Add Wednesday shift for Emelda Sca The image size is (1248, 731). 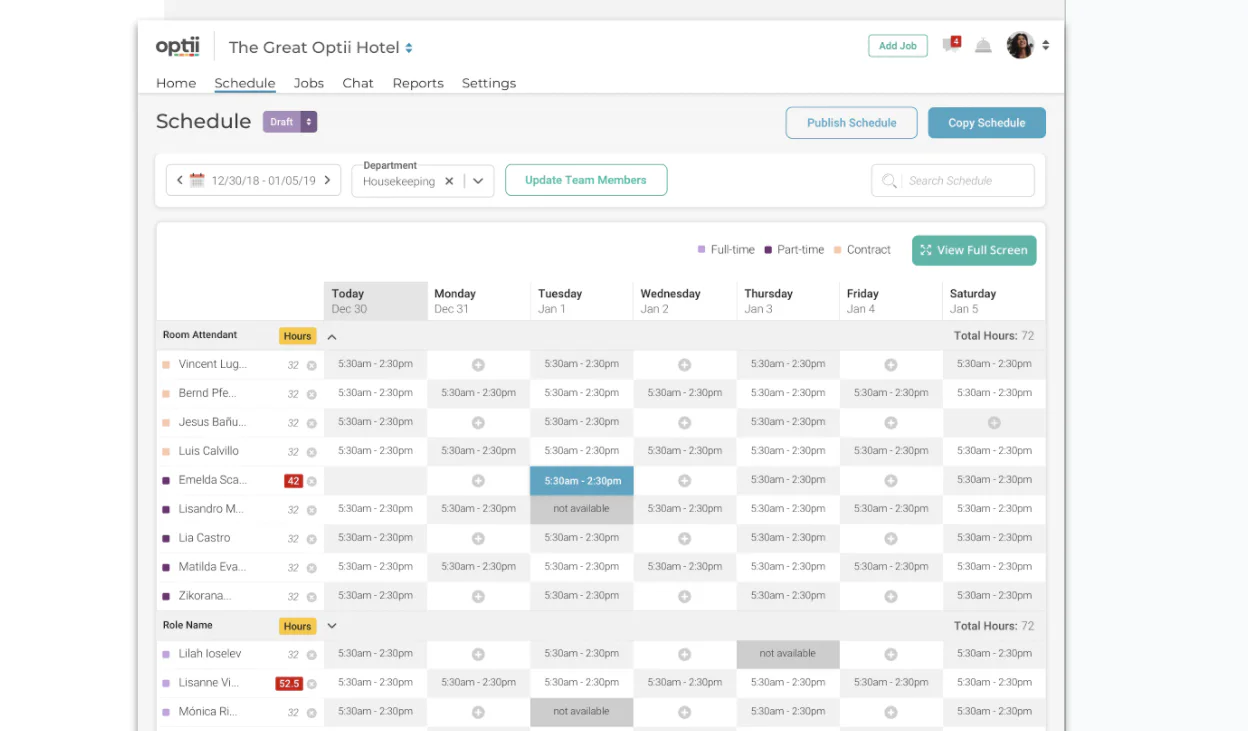click(684, 481)
